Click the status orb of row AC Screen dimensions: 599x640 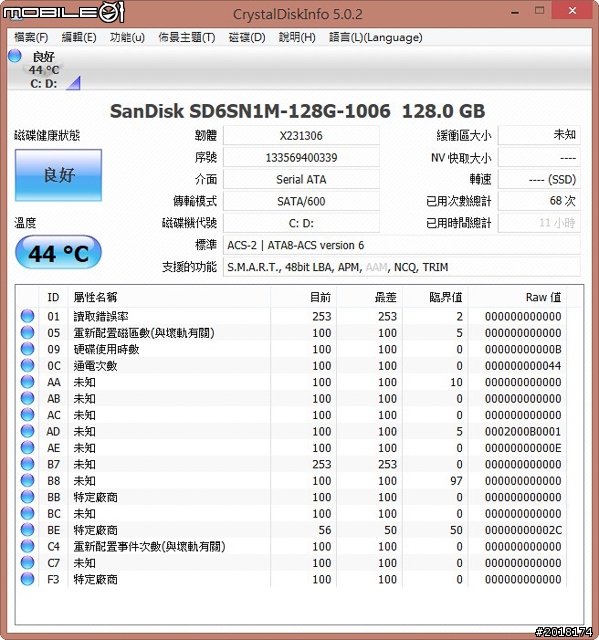click(27, 415)
